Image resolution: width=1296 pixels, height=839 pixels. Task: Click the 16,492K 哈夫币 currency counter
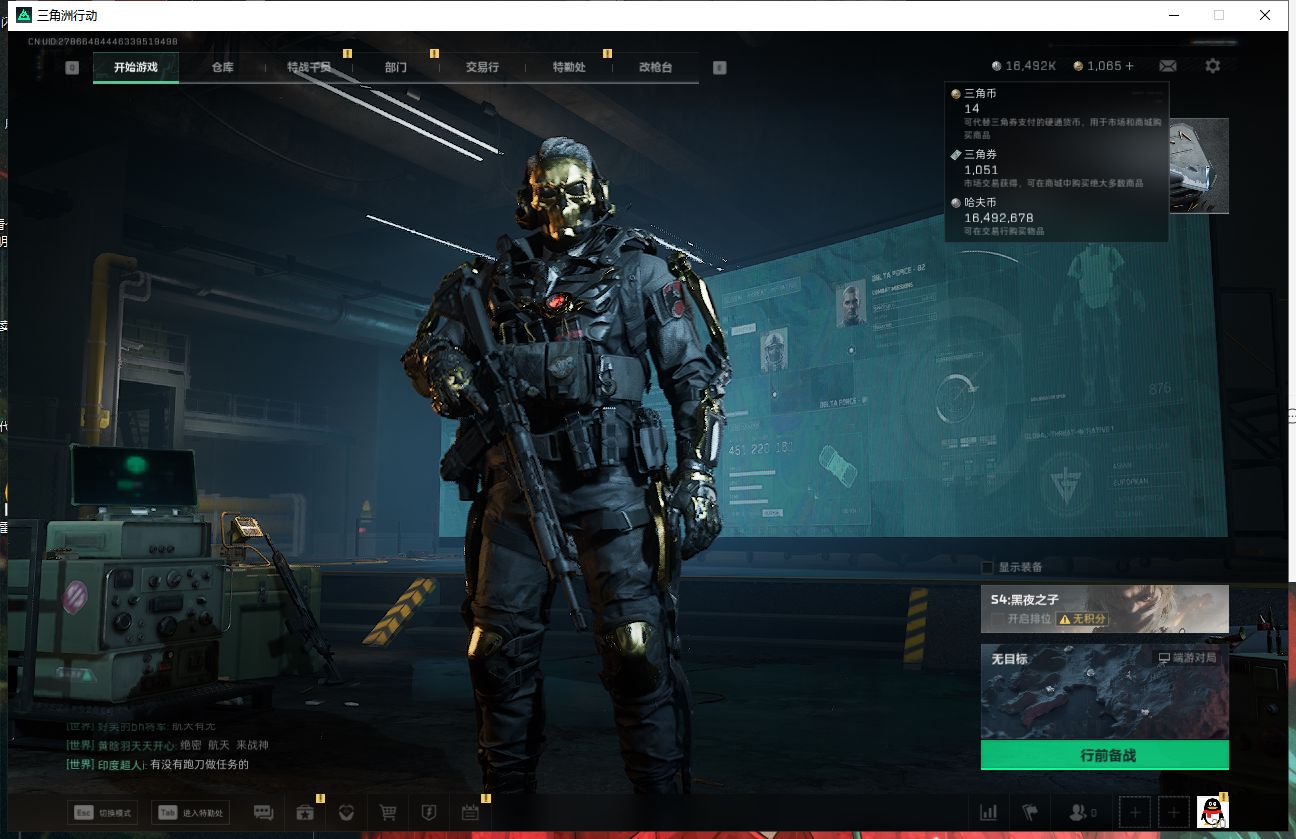(x=1024, y=66)
